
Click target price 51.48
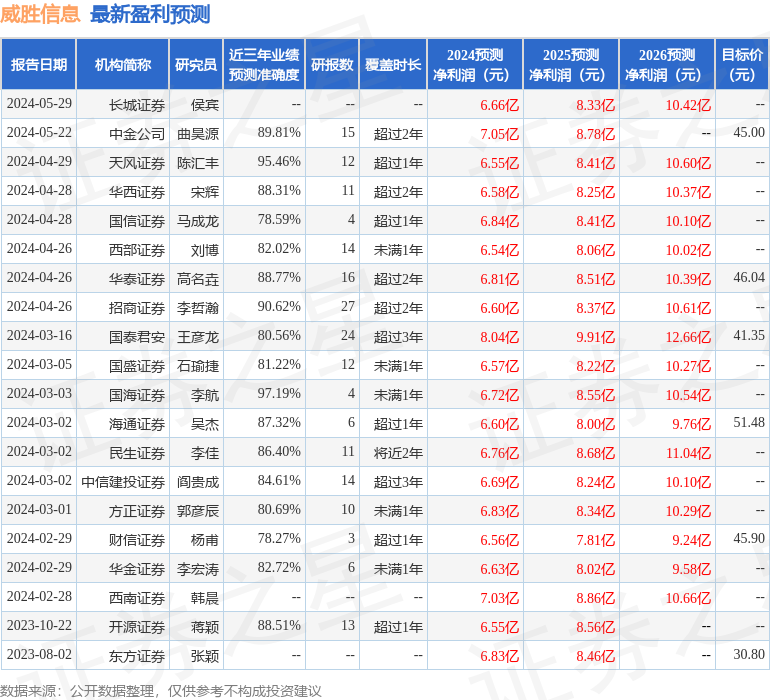(x=749, y=422)
